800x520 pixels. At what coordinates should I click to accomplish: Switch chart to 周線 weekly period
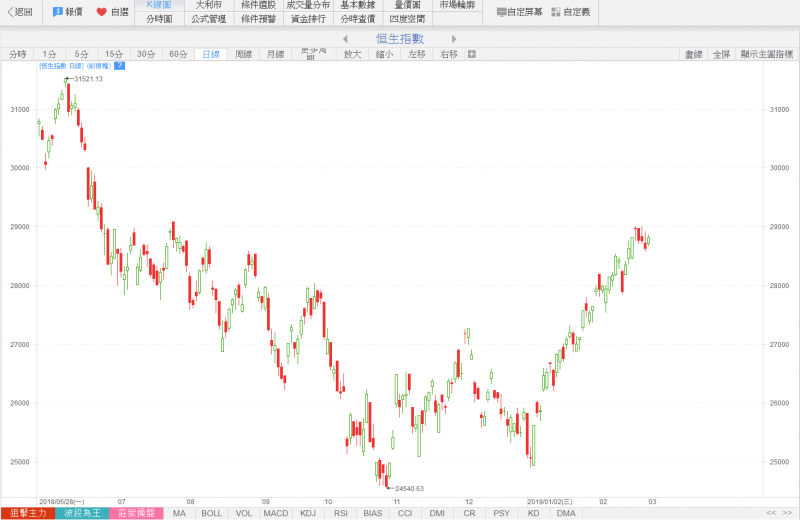pos(243,54)
